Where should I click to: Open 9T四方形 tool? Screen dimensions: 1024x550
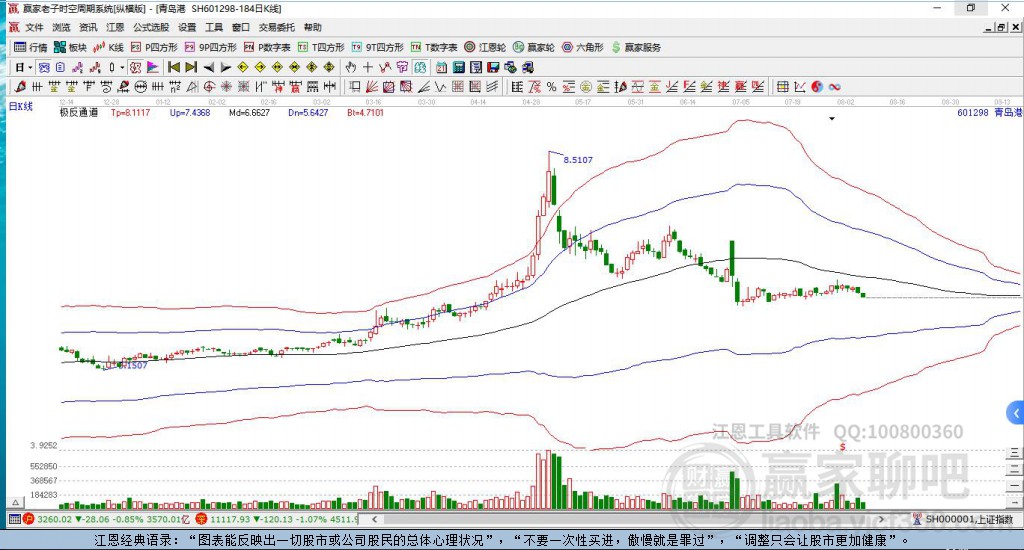pos(377,47)
